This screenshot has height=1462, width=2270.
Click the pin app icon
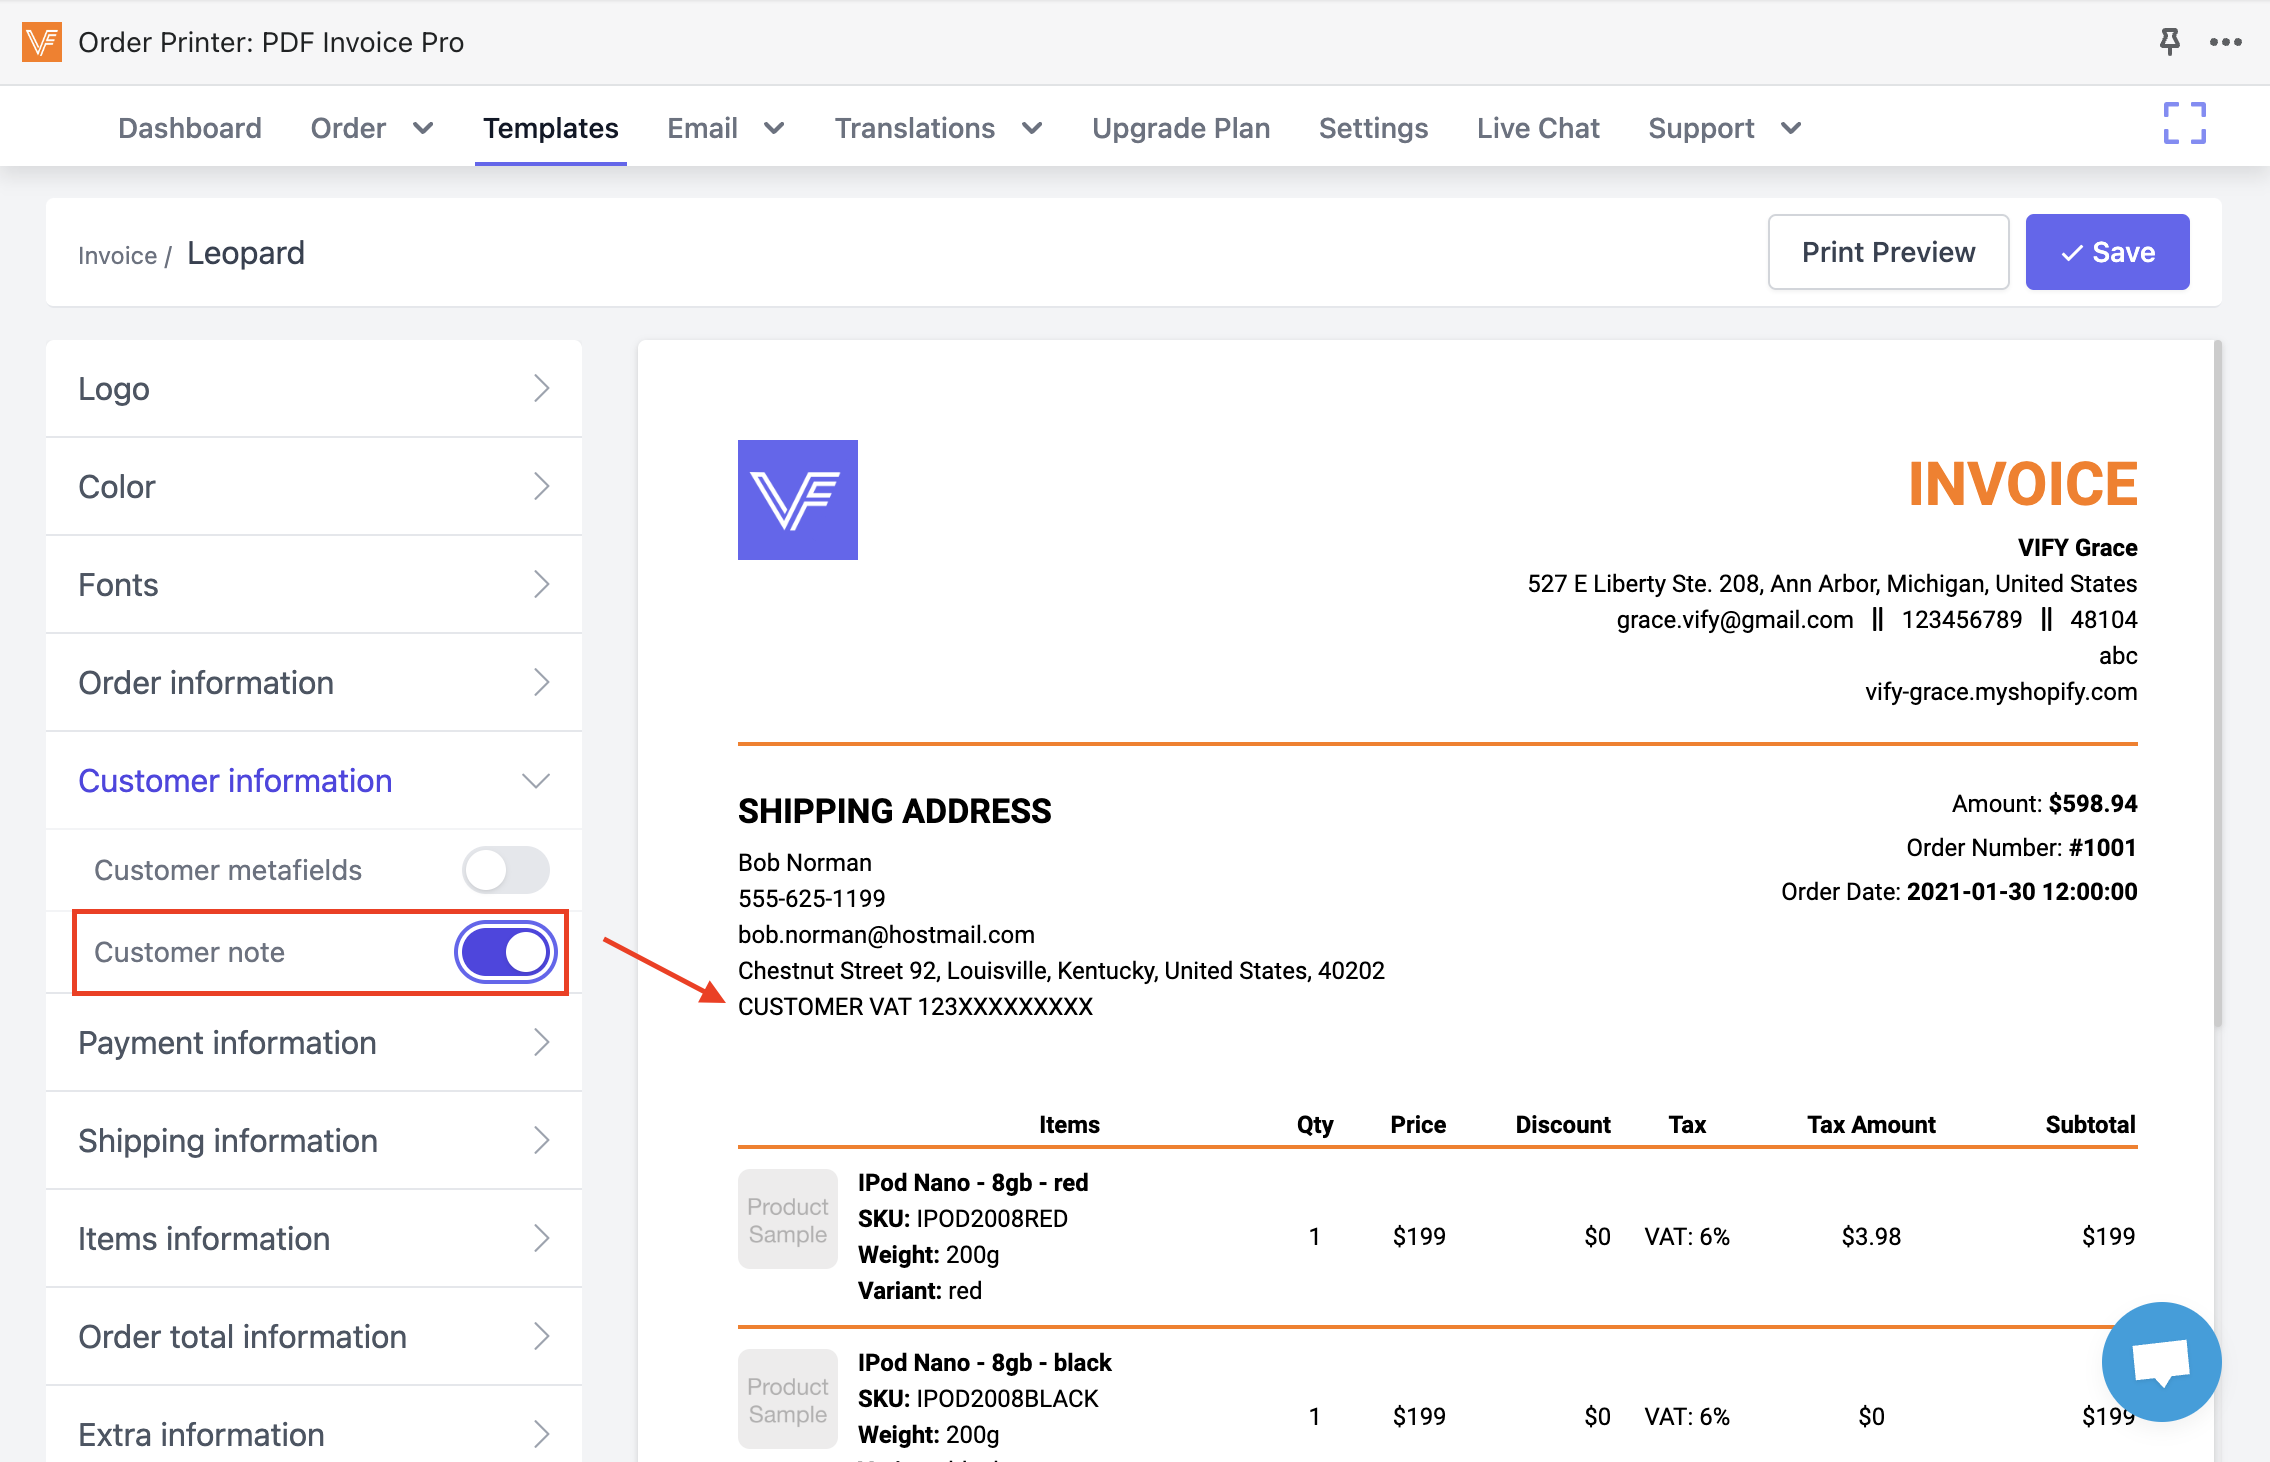pos(2169,41)
